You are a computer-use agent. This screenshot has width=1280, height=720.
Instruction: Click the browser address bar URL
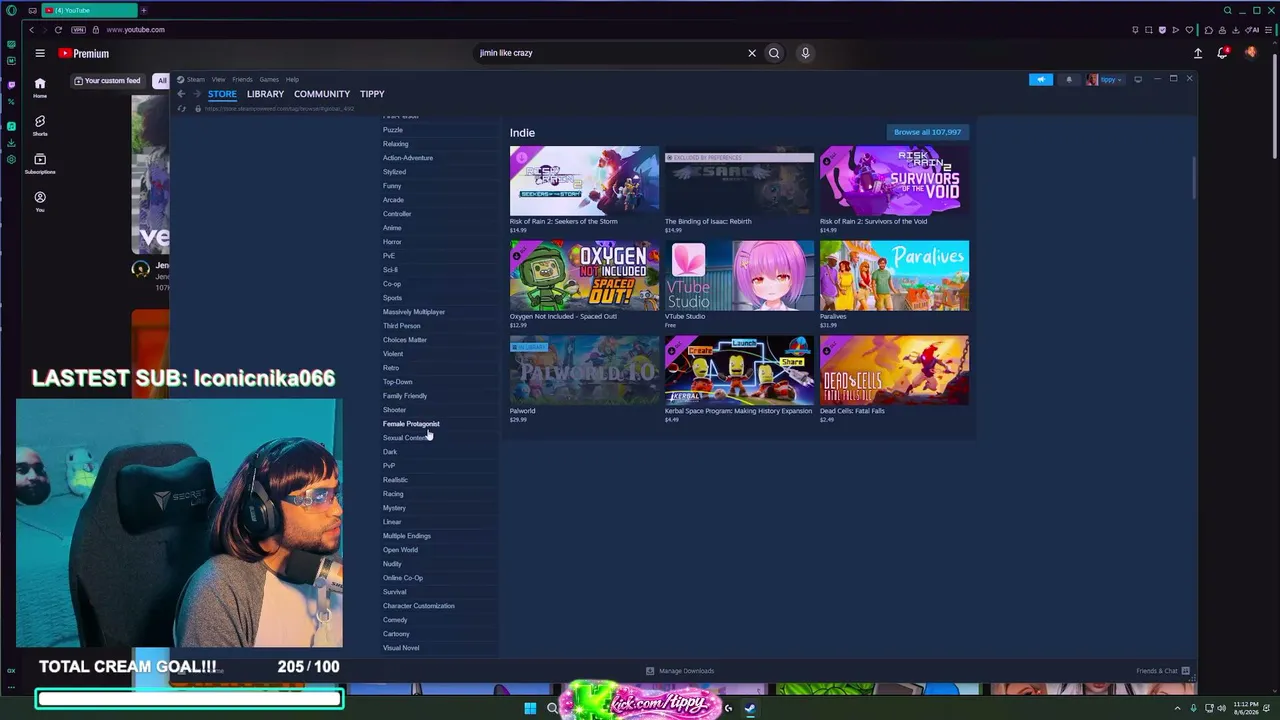pyautogui.click(x=136, y=30)
